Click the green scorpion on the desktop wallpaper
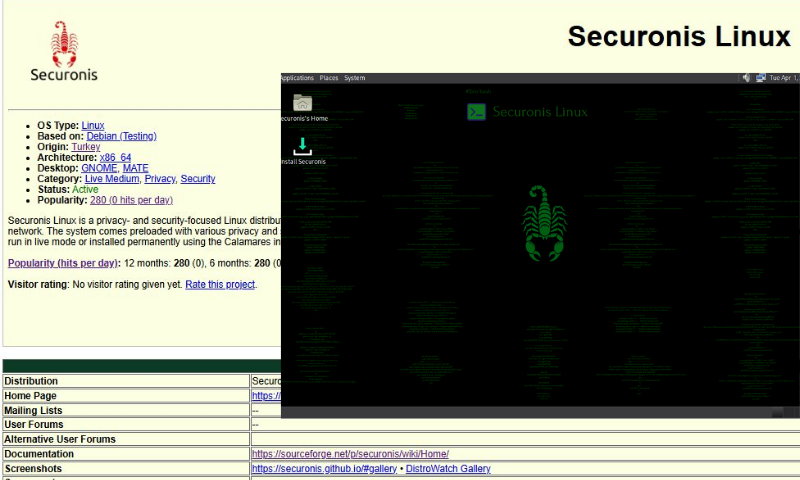The width and height of the screenshot is (800, 480). click(x=545, y=222)
